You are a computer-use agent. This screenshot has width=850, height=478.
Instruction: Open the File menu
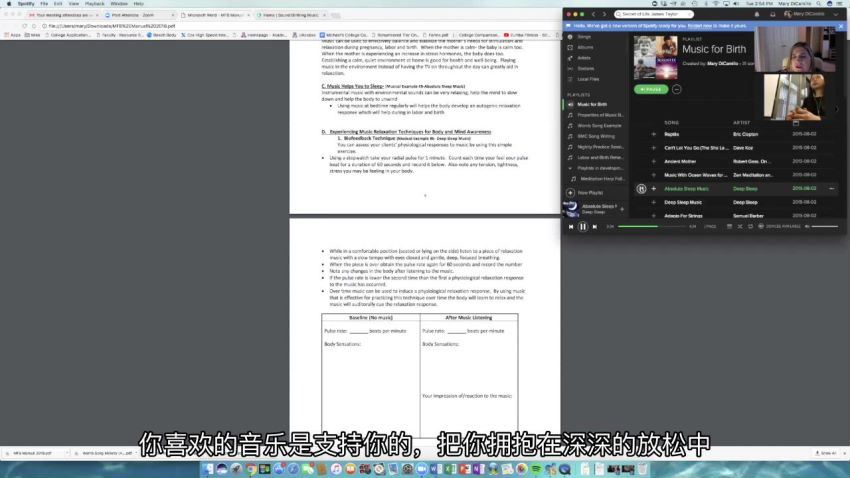pyautogui.click(x=44, y=4)
